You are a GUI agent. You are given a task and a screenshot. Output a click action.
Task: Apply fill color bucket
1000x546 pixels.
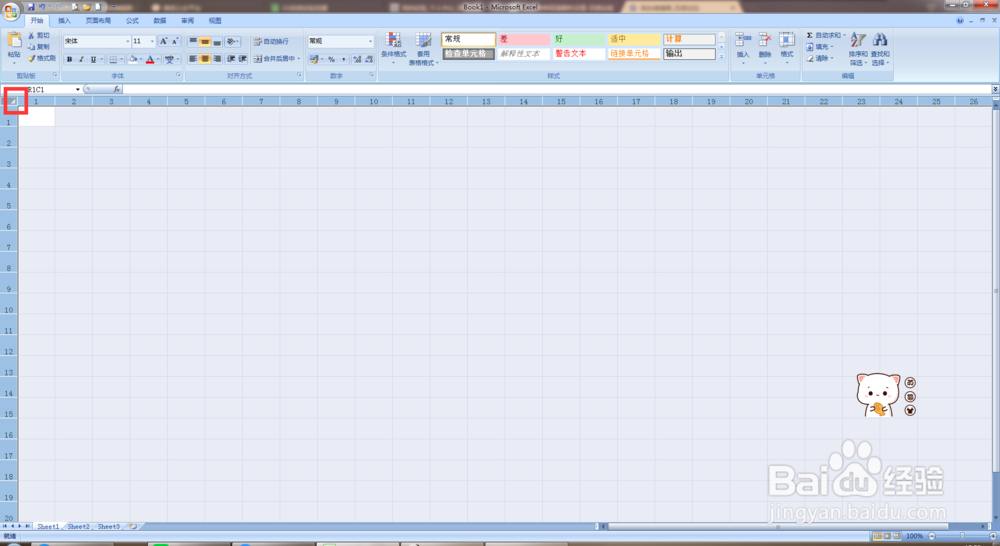coord(132,59)
